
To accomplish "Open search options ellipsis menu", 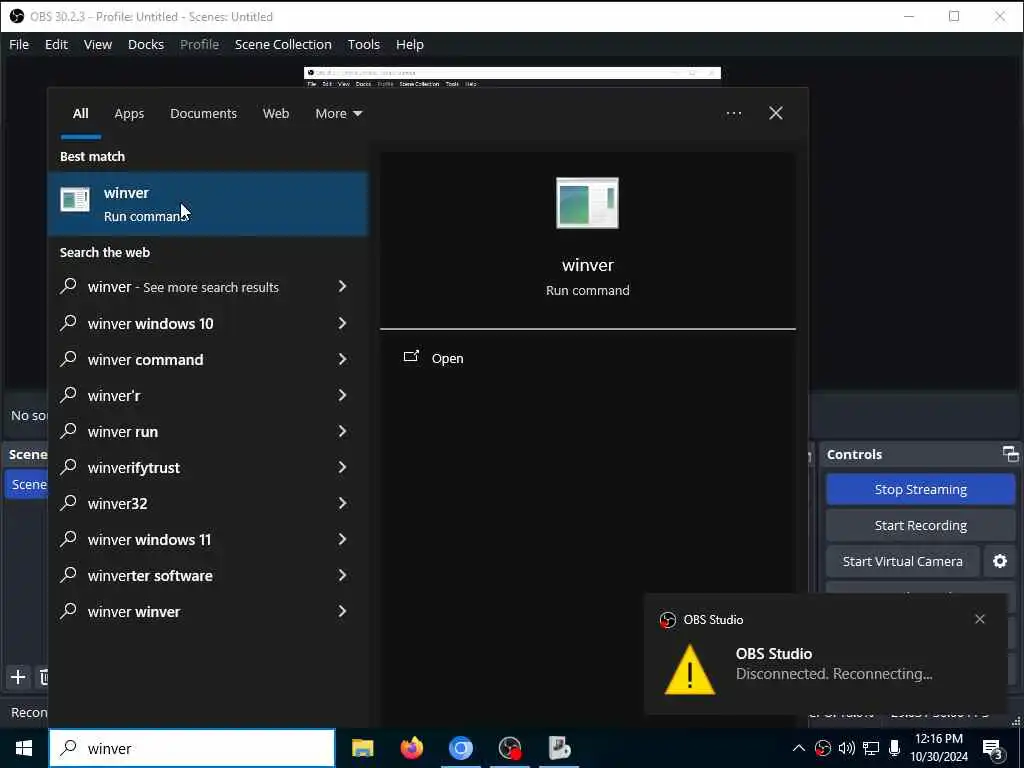I will pyautogui.click(x=733, y=114).
